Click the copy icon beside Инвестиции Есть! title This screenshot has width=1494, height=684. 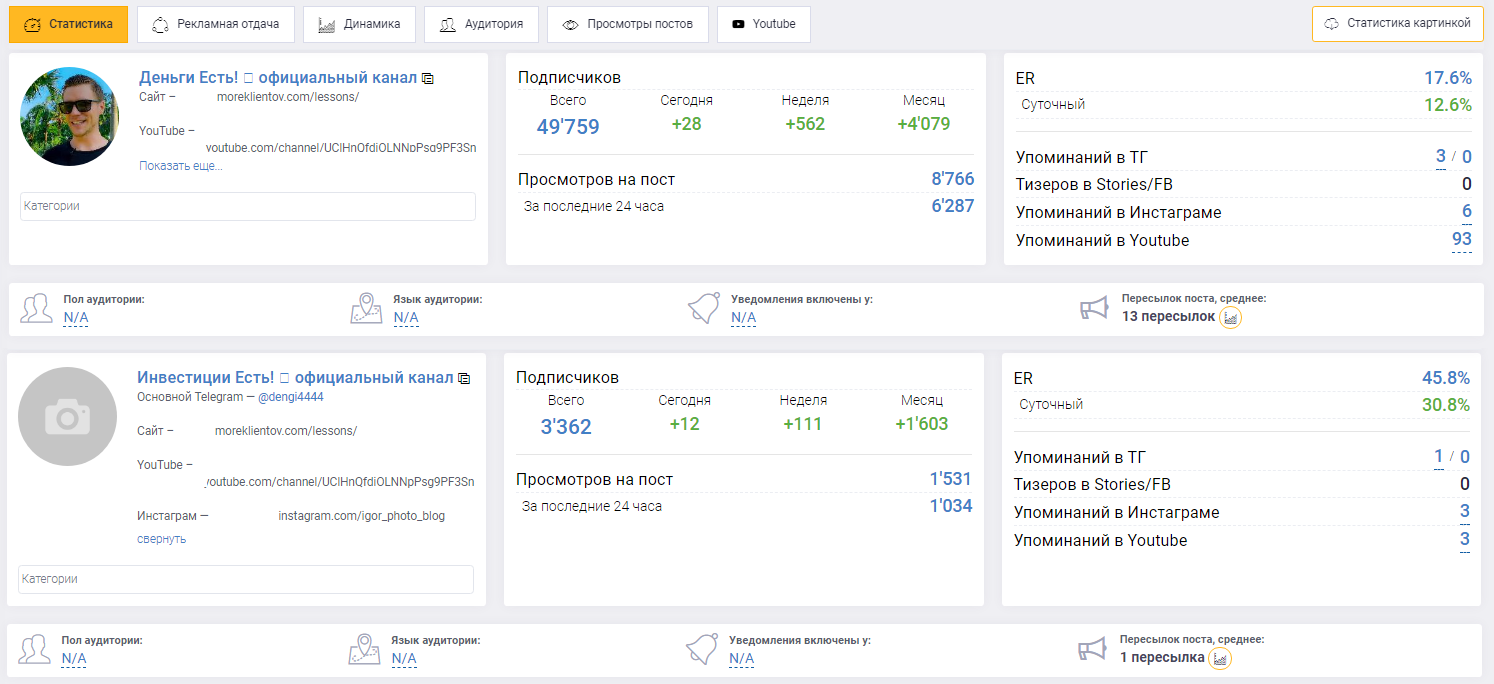pos(464,378)
